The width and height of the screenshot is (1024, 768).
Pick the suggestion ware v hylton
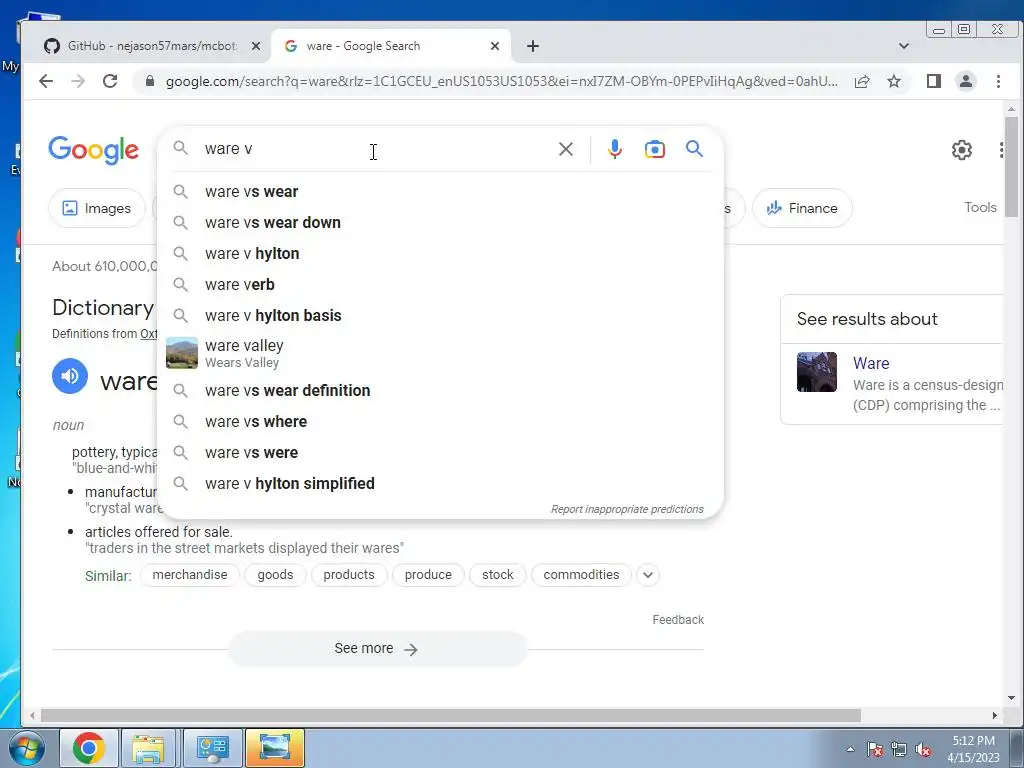click(x=441, y=253)
